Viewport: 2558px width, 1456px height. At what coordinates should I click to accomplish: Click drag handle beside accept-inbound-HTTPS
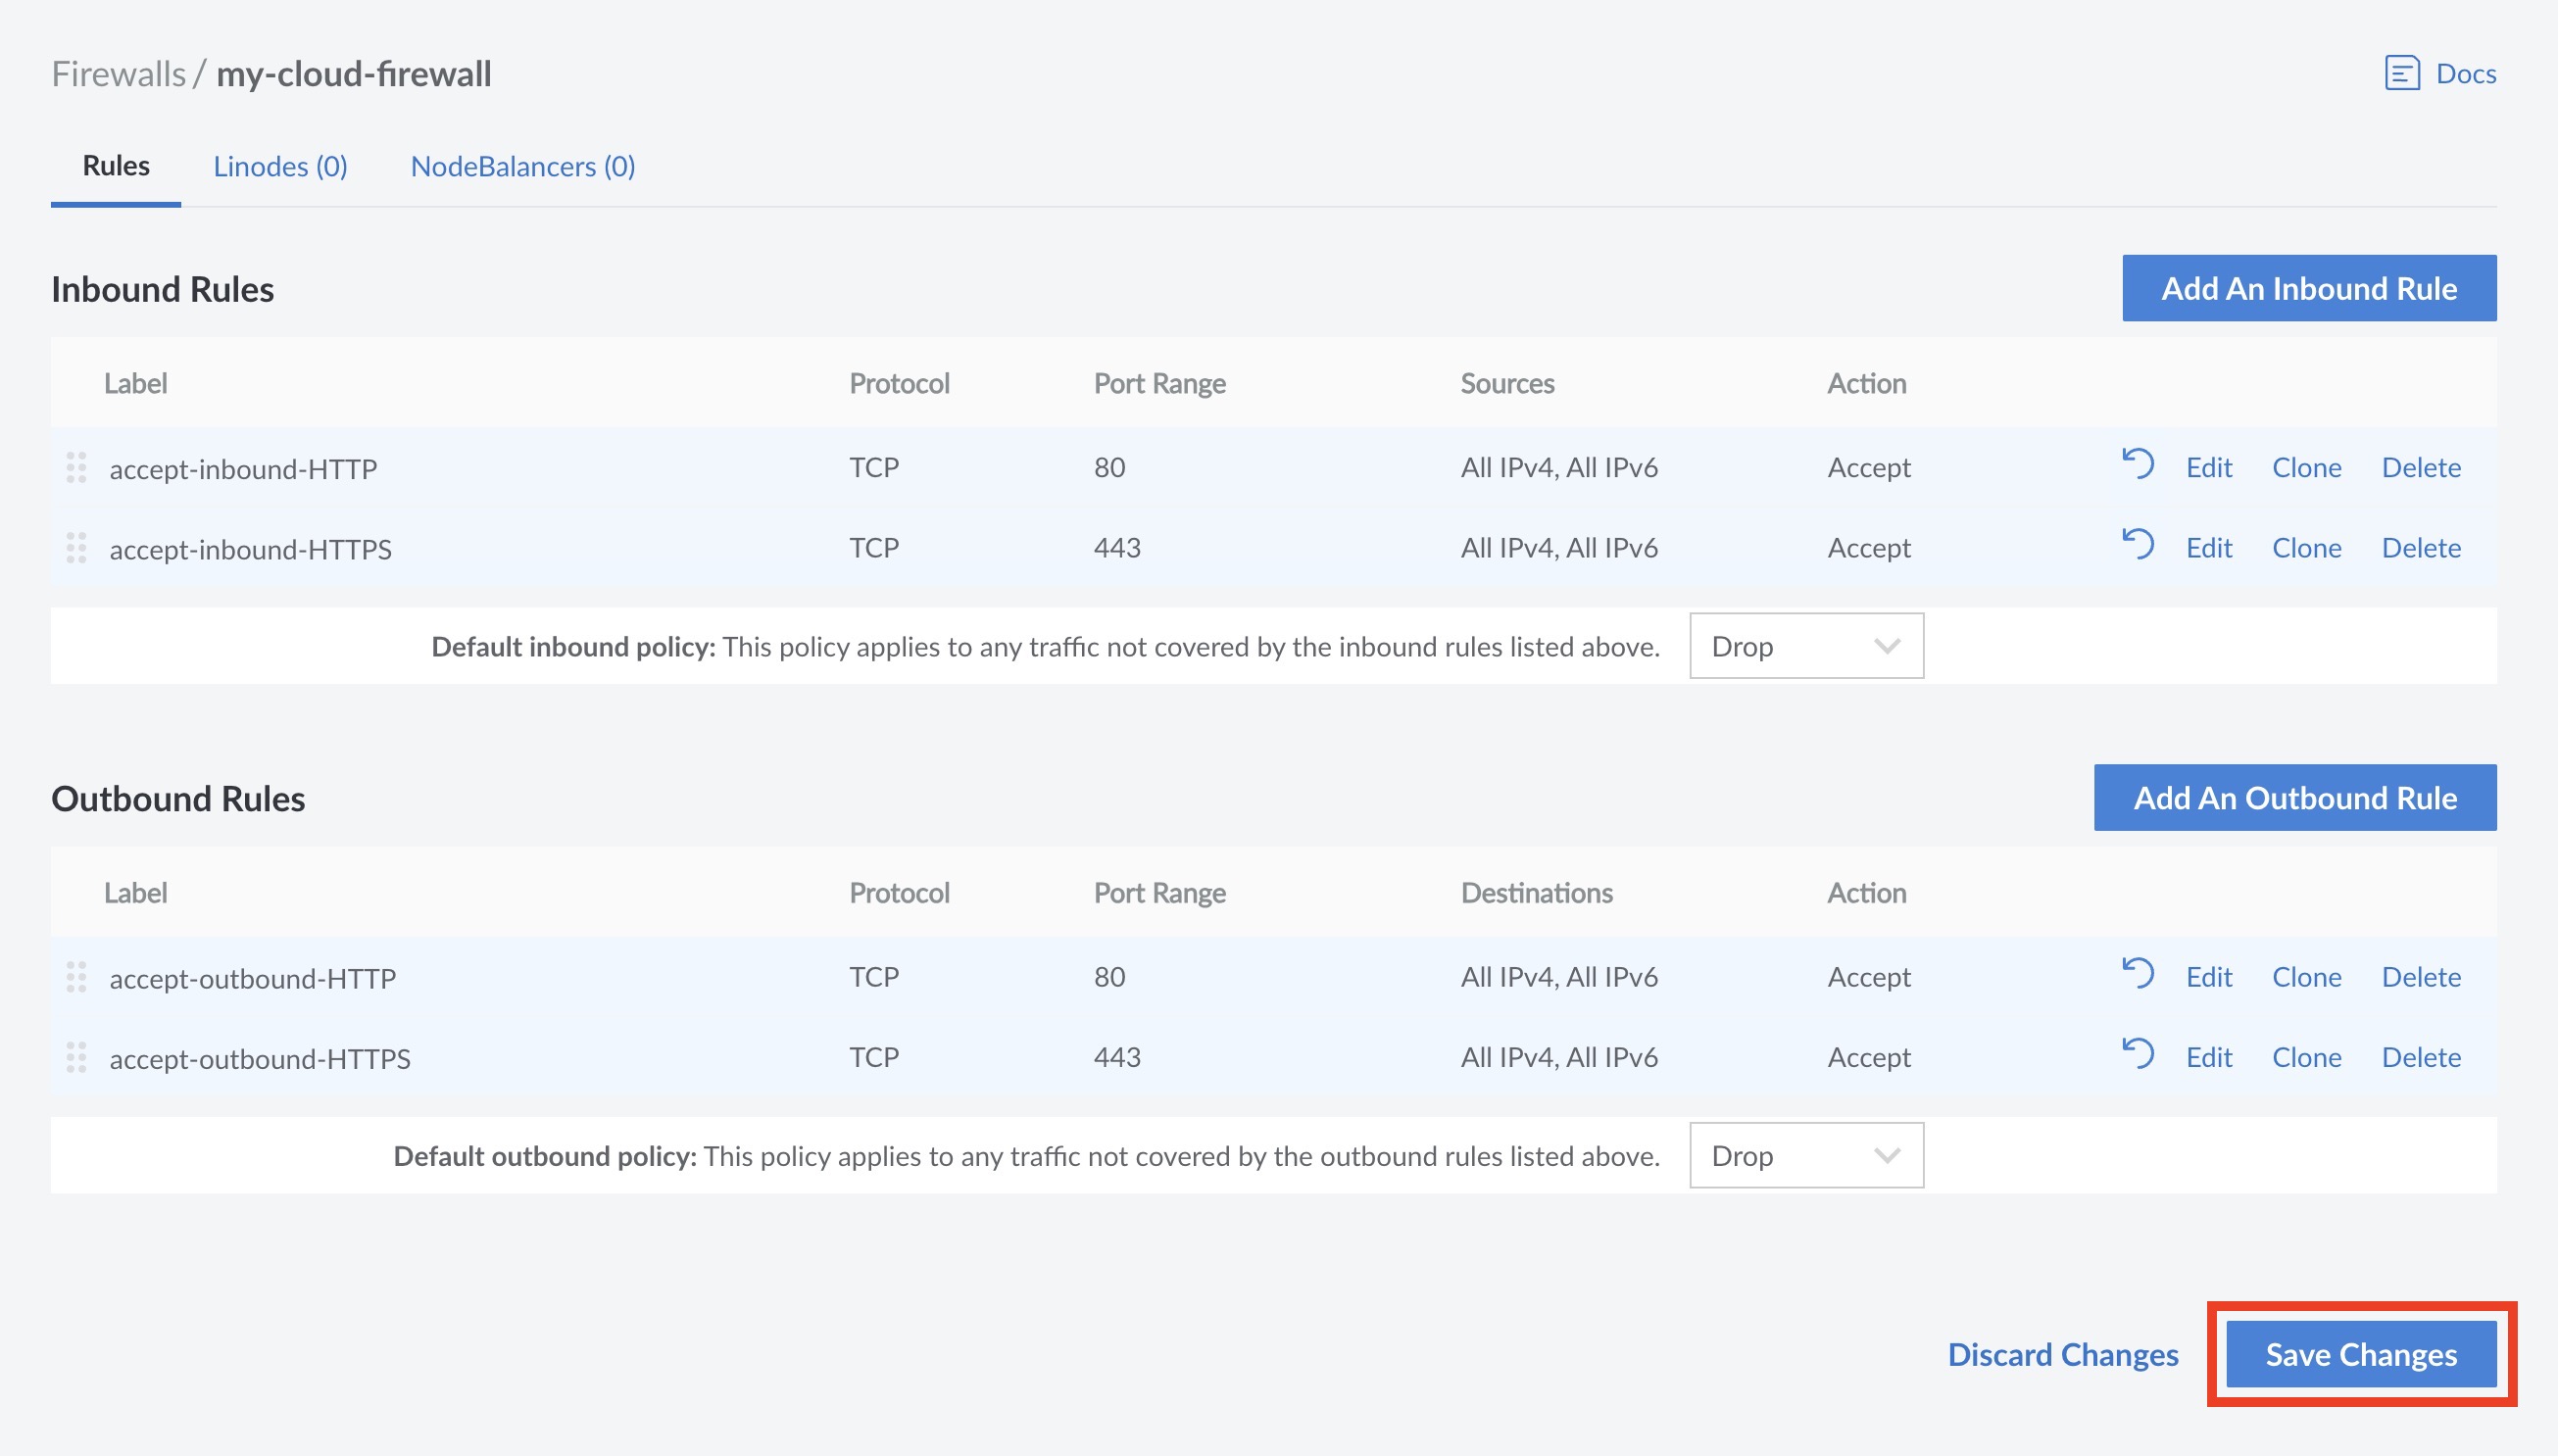(x=76, y=548)
